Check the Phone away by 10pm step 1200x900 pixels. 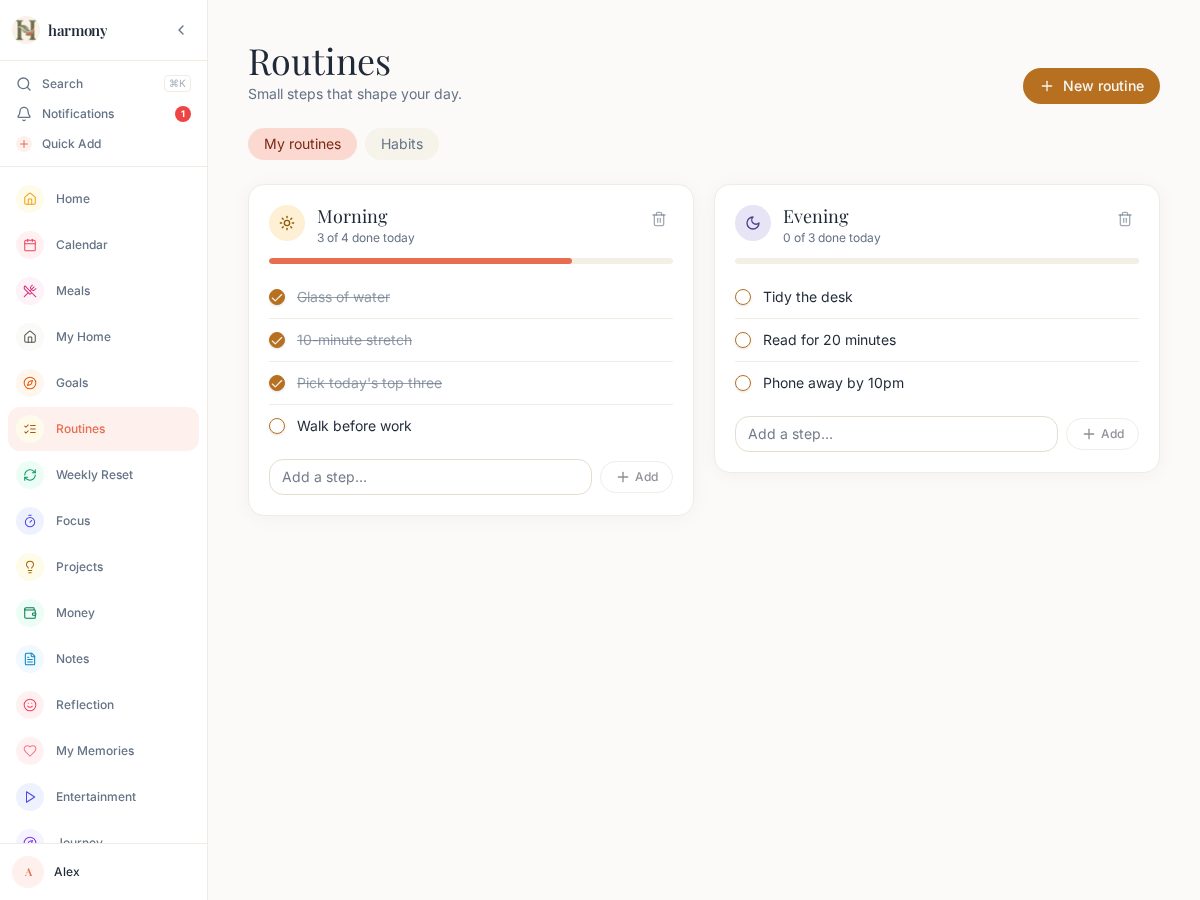[x=743, y=383]
